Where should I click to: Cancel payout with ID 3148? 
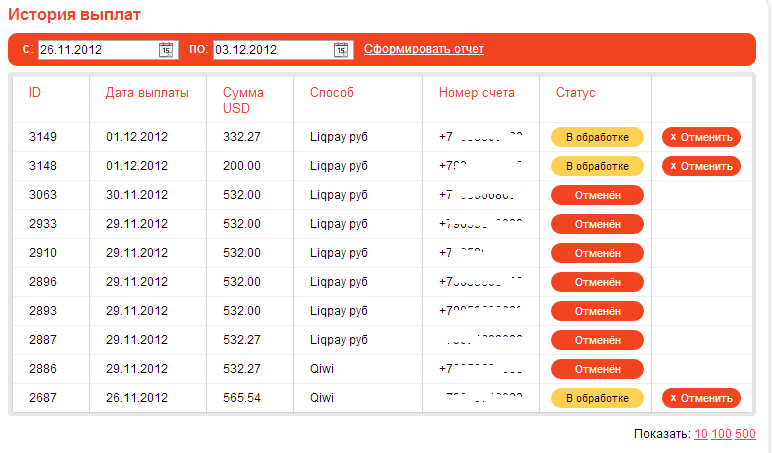click(701, 166)
